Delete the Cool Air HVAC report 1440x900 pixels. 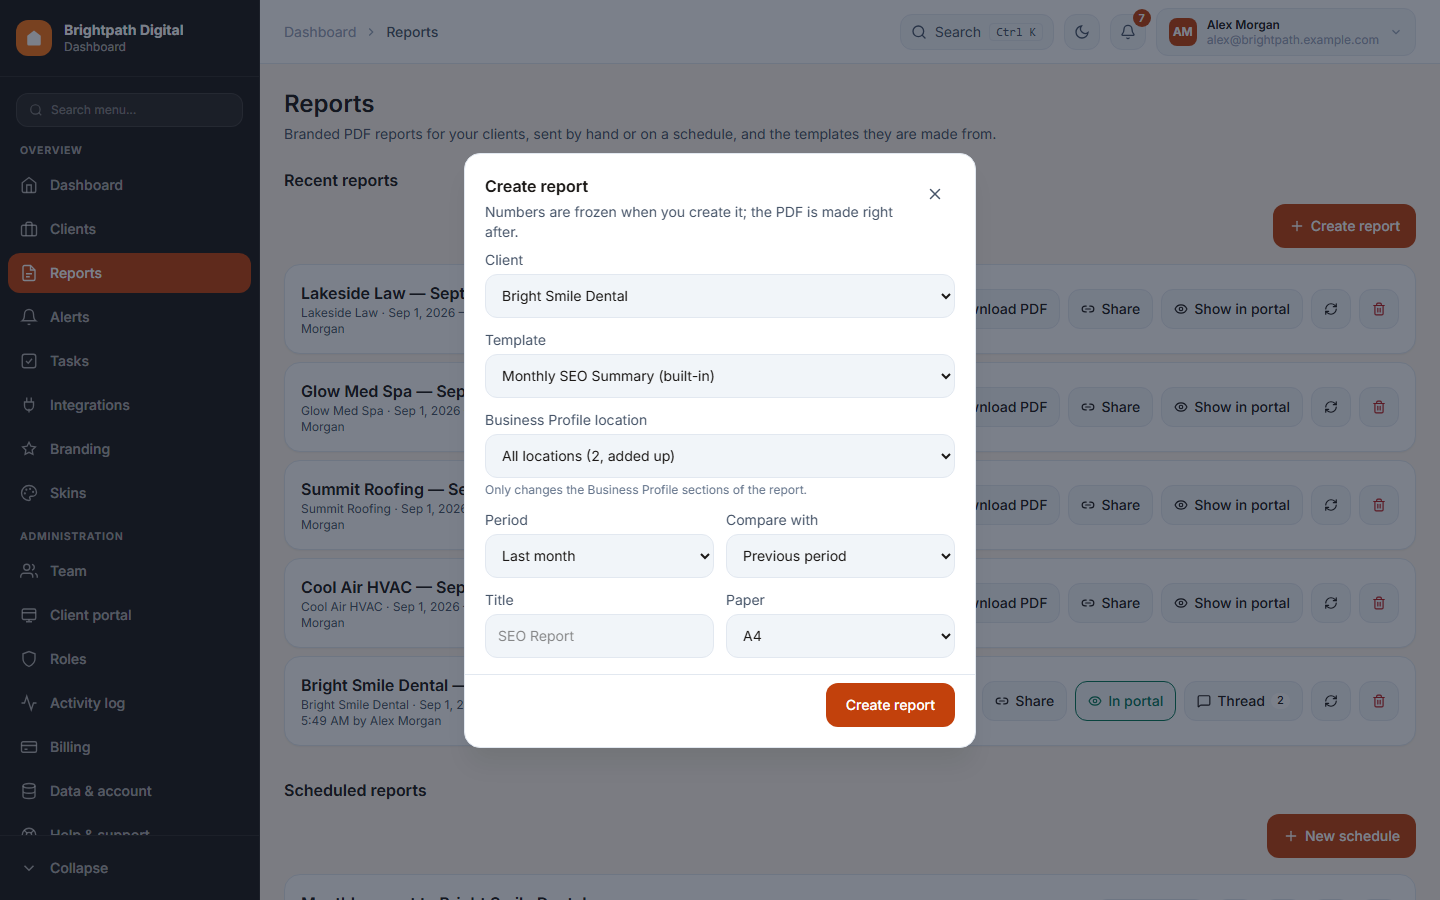1379,603
